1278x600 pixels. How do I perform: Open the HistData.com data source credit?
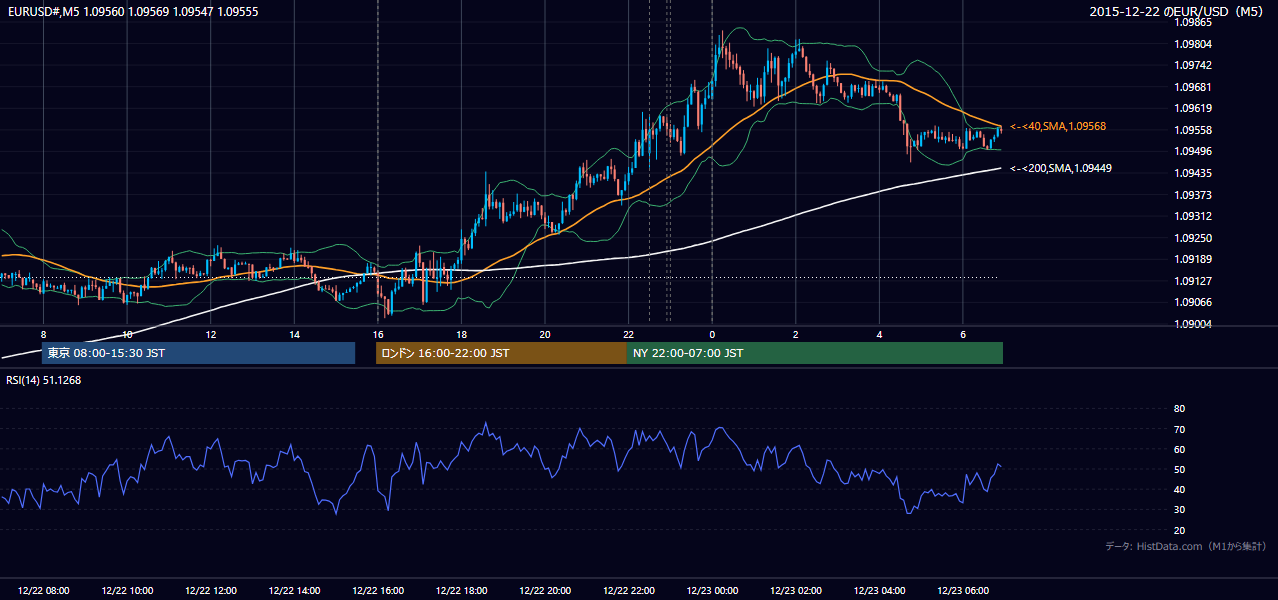[1186, 546]
